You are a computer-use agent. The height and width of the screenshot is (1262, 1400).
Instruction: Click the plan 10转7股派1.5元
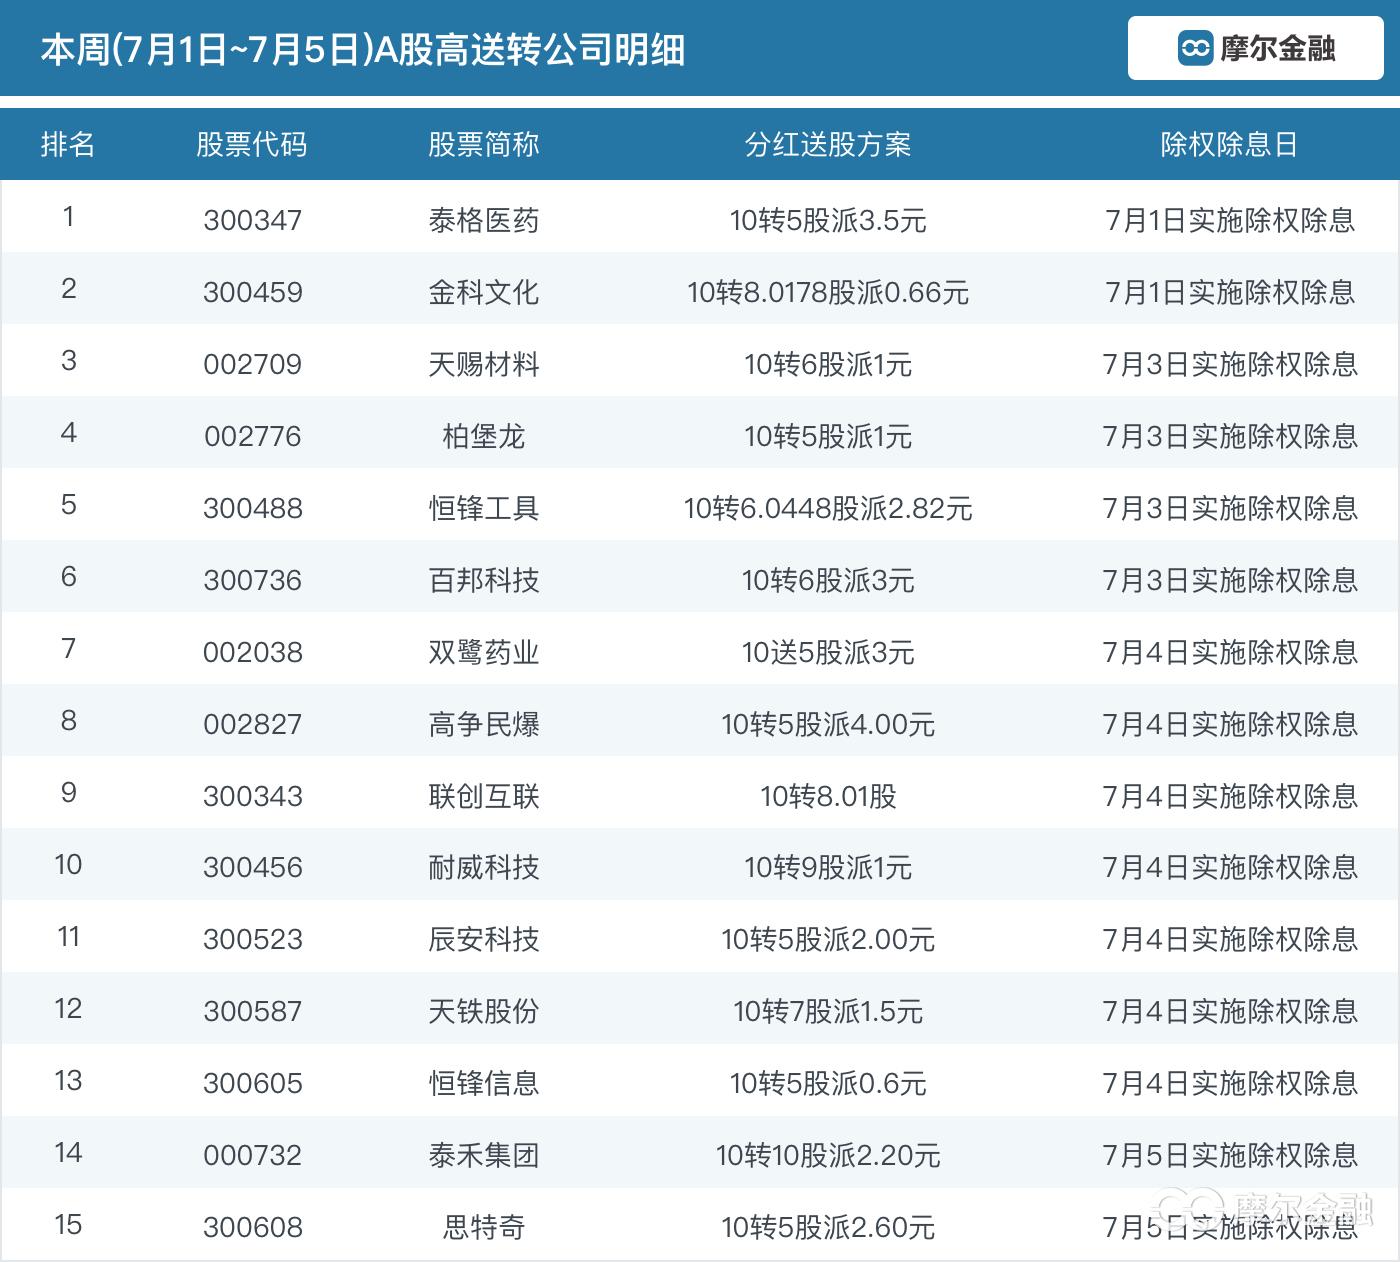coord(828,1011)
